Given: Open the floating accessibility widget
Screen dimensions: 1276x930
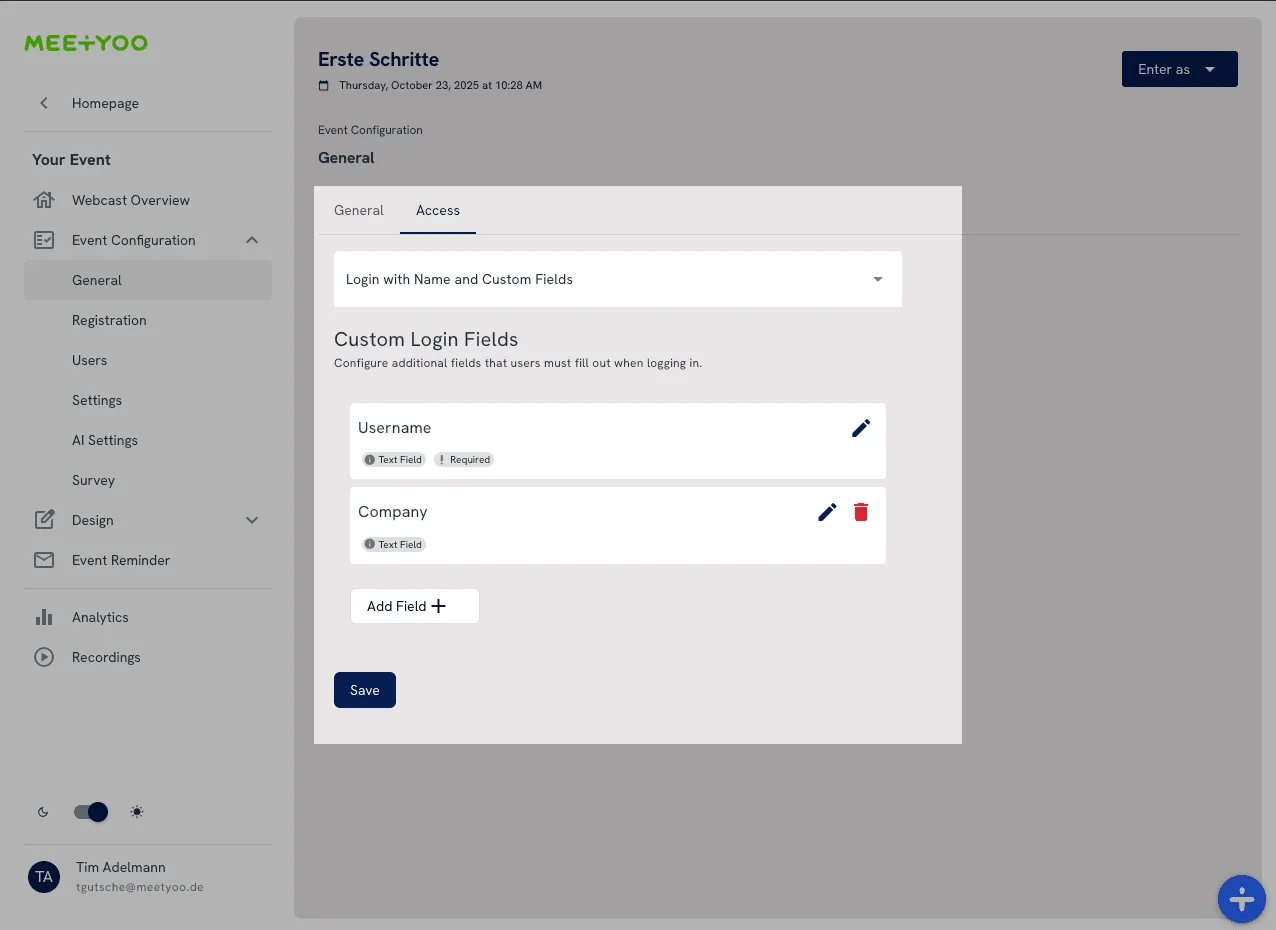Looking at the screenshot, I should point(1241,899).
